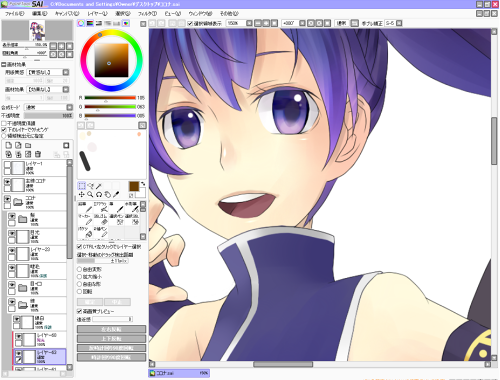Click the 左右反転 flip horizontal button
500x380 pixels.
(x=111, y=329)
